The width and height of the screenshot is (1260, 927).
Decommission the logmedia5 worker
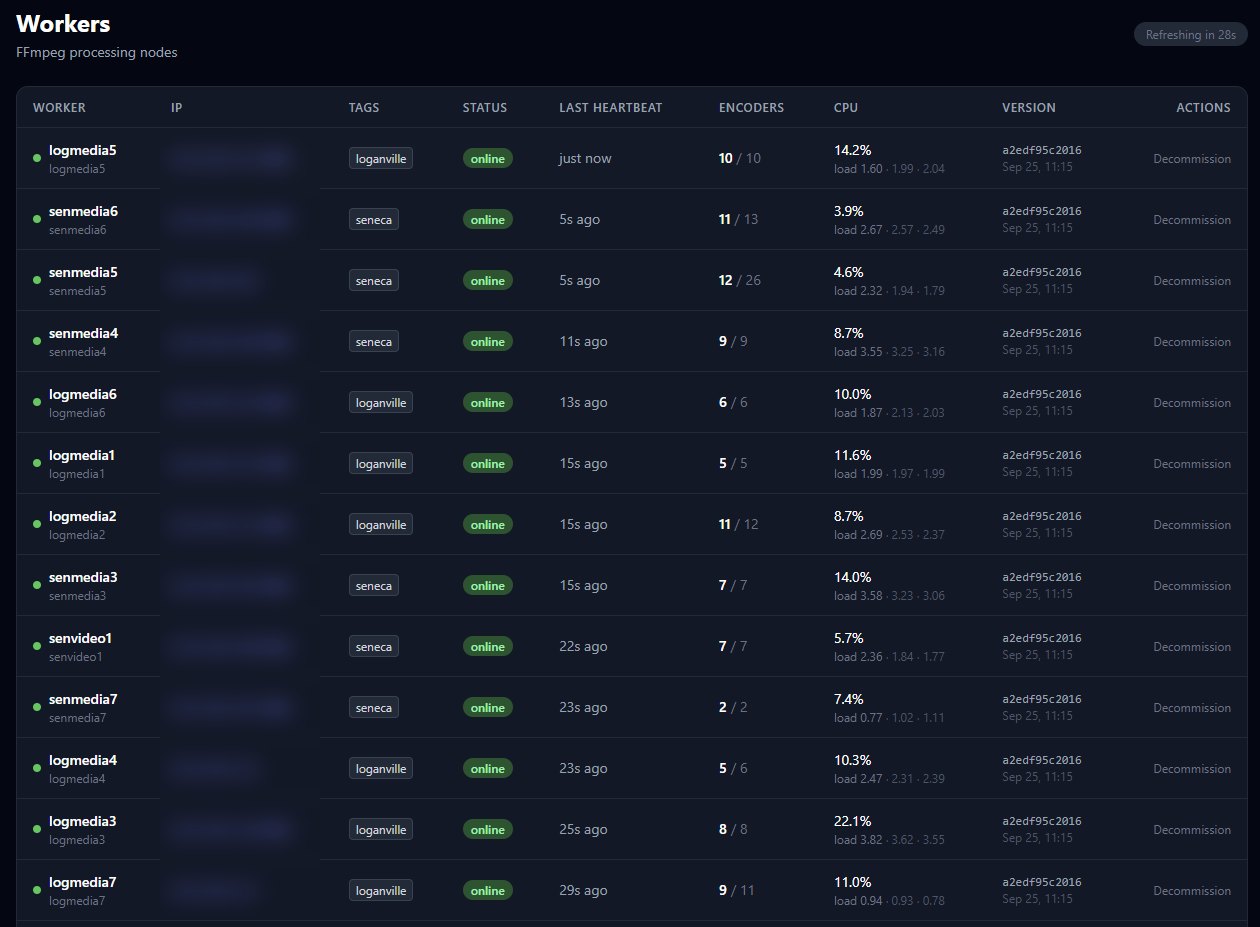[x=1192, y=159]
